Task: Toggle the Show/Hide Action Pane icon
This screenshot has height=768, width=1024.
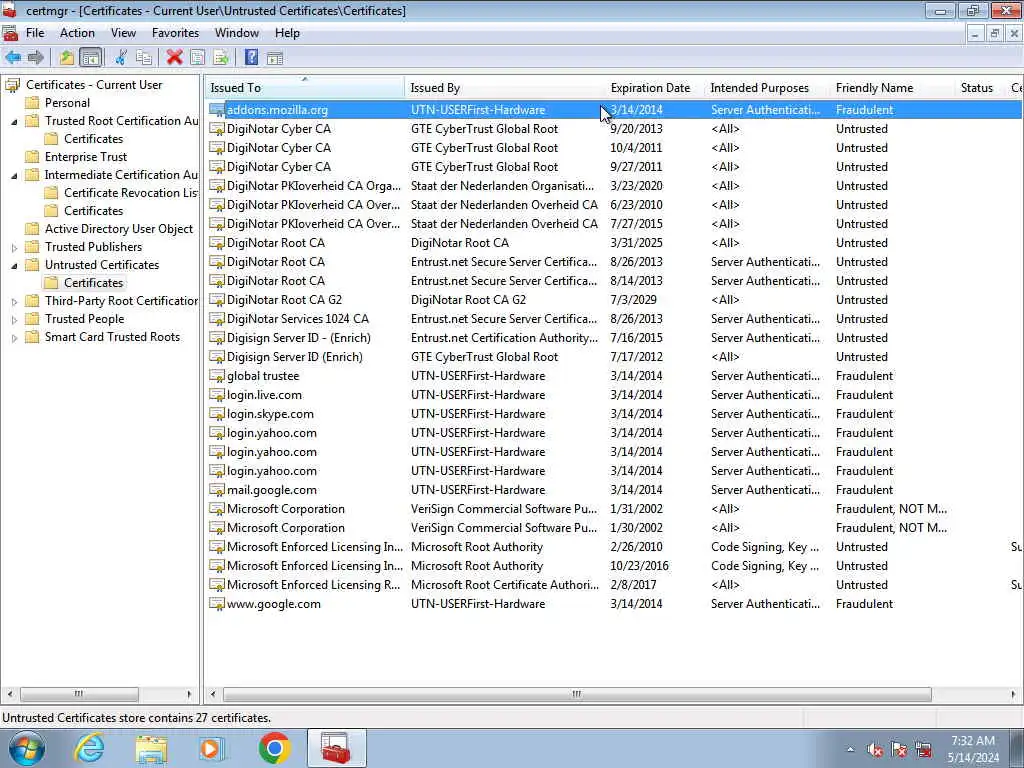Action: click(x=275, y=57)
